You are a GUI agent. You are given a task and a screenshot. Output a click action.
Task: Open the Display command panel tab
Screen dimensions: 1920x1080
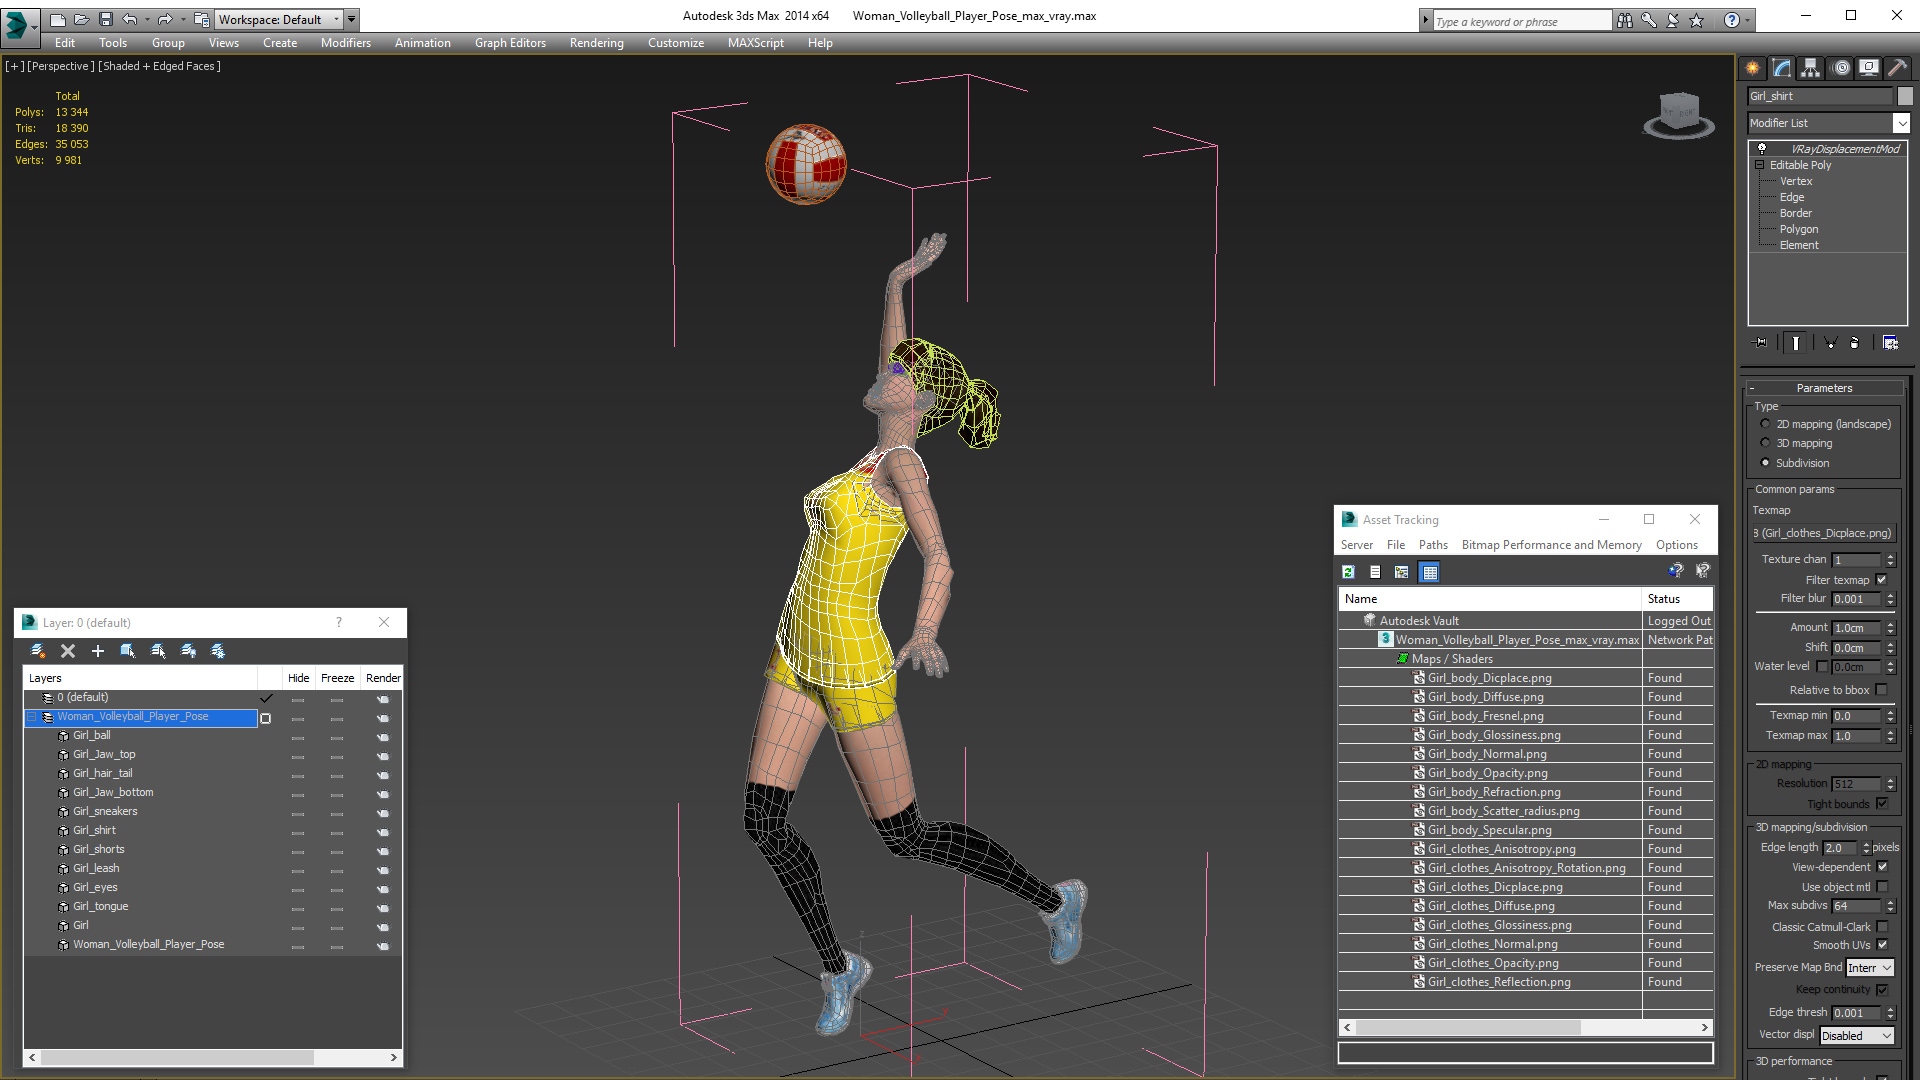coord(1869,68)
